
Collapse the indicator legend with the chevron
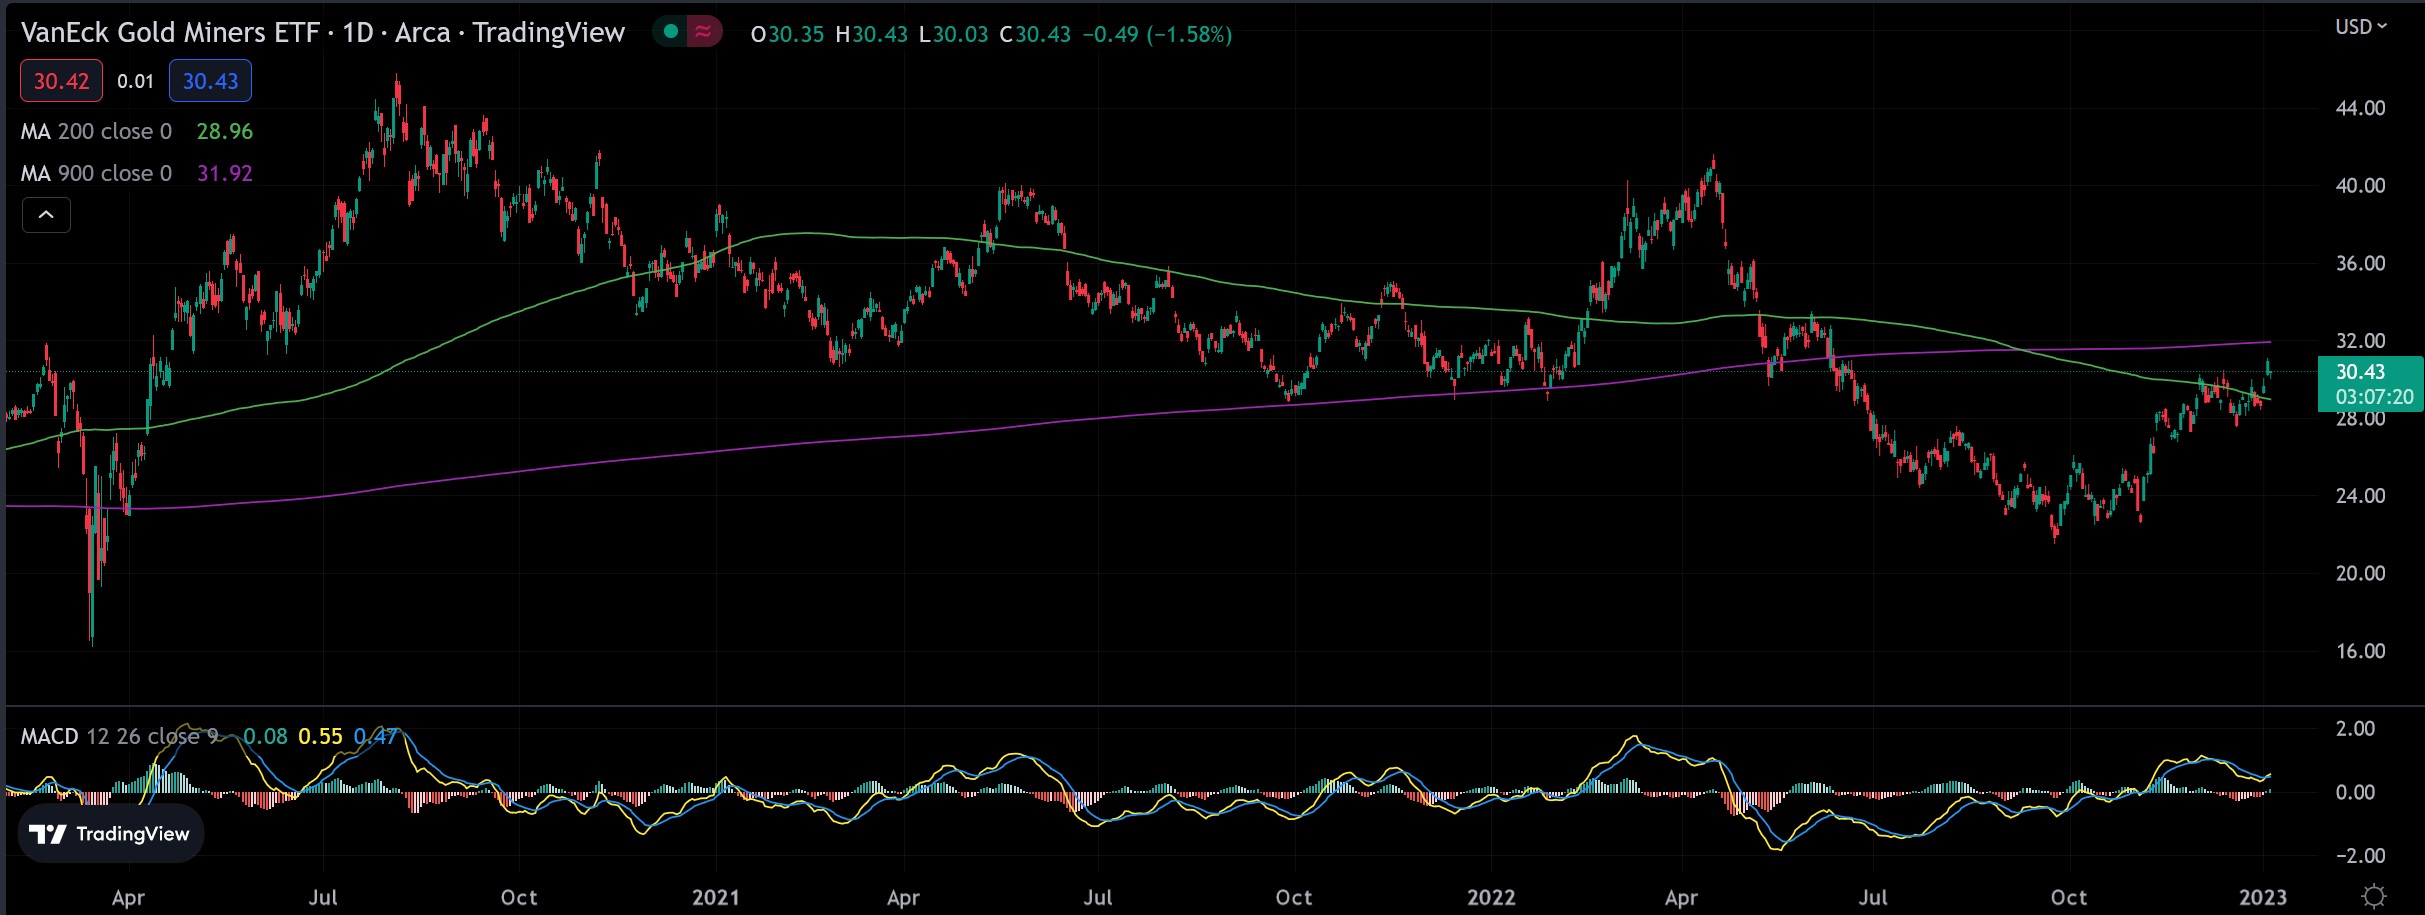coord(46,215)
